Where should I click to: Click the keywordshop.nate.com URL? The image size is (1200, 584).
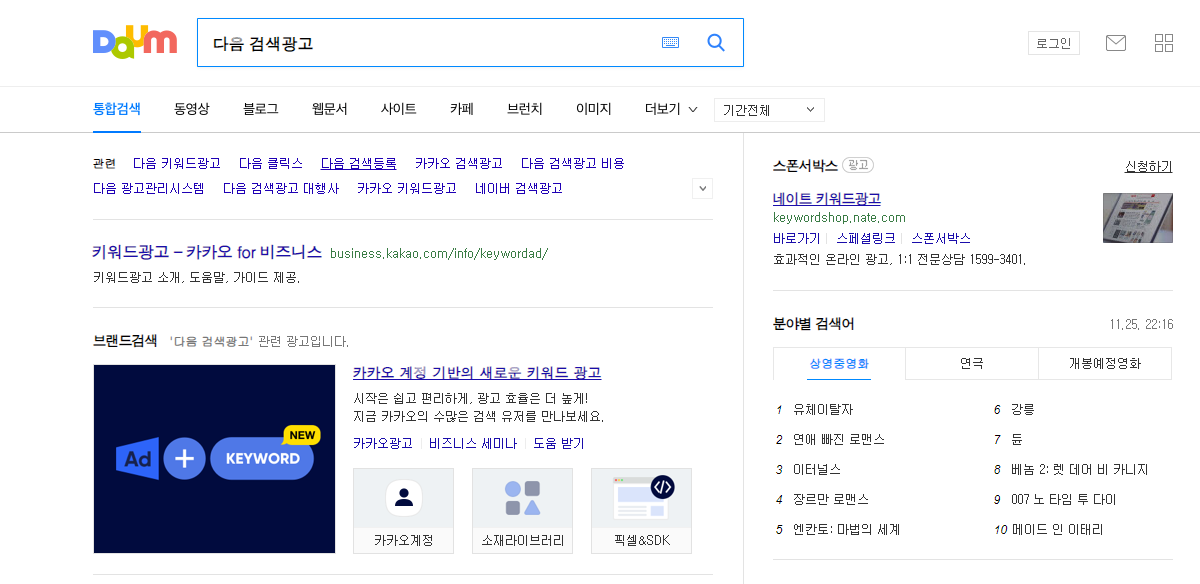(x=839, y=218)
